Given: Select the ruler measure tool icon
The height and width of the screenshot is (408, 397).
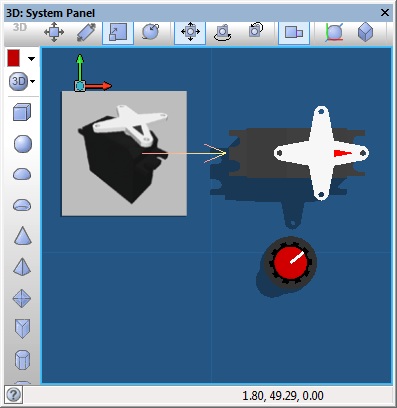Looking at the screenshot, I should pos(86,32).
